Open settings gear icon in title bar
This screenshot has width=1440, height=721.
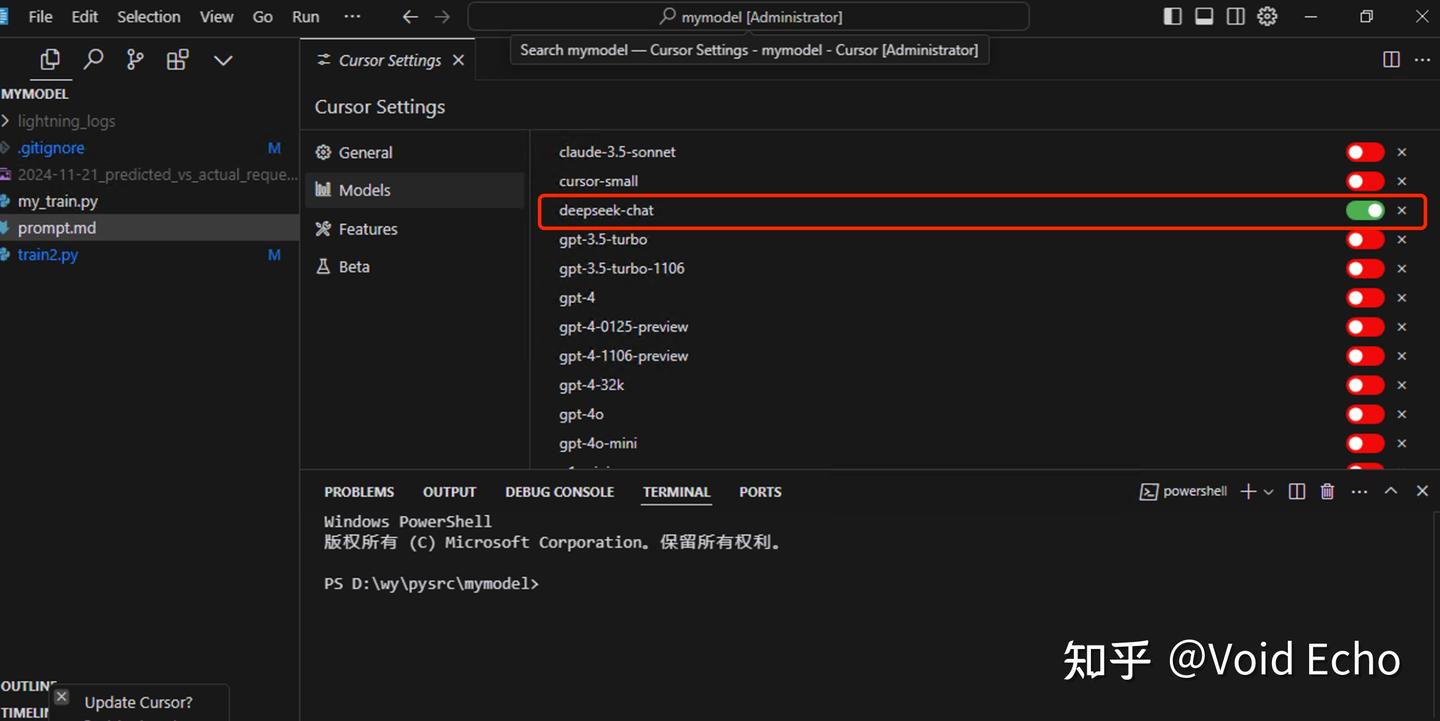(x=1267, y=16)
